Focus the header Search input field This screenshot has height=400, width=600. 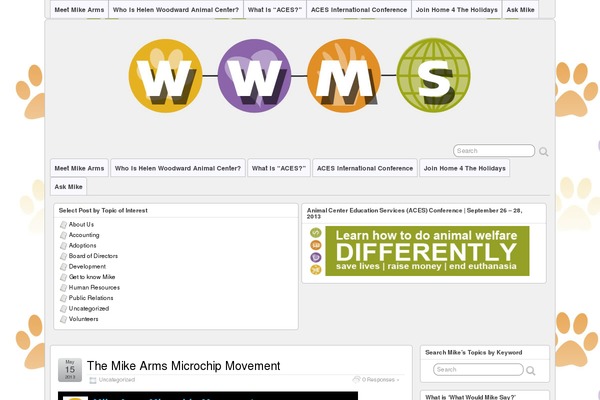[494, 151]
